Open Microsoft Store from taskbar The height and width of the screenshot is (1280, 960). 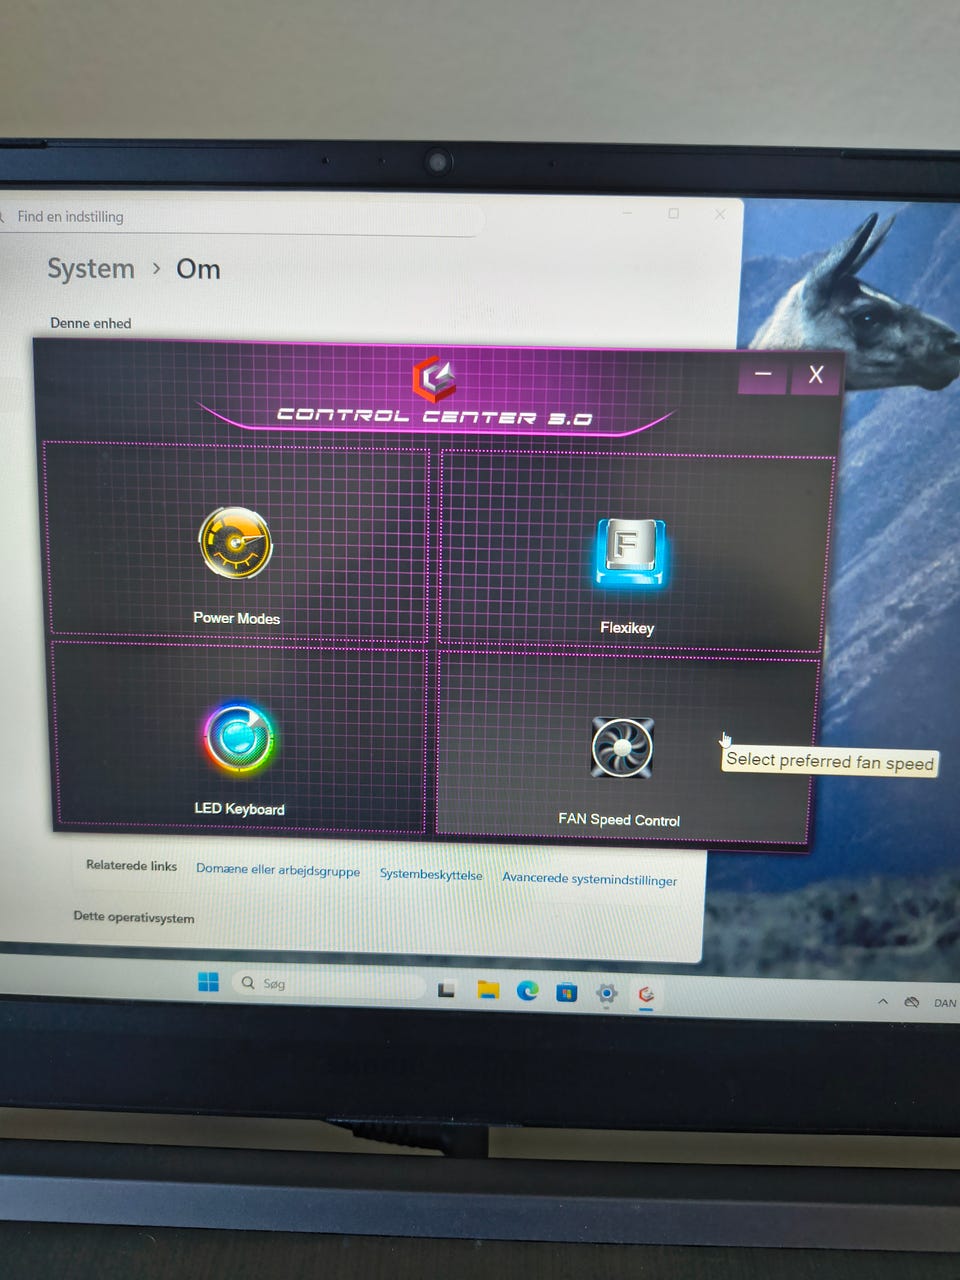566,992
